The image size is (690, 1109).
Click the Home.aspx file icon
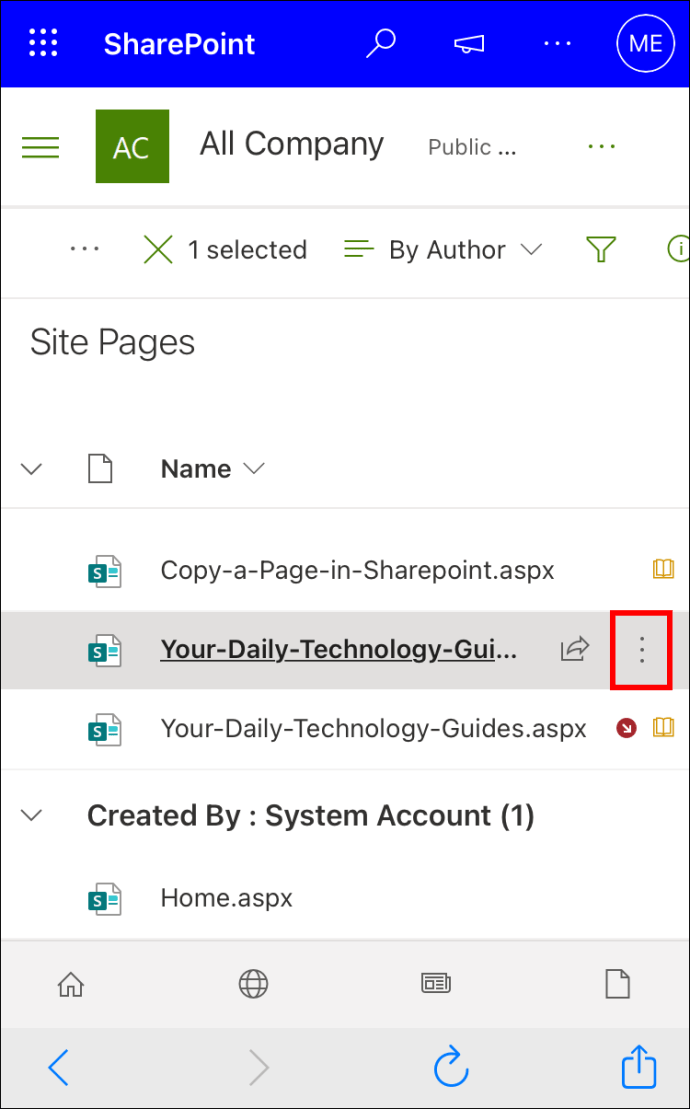[103, 900]
